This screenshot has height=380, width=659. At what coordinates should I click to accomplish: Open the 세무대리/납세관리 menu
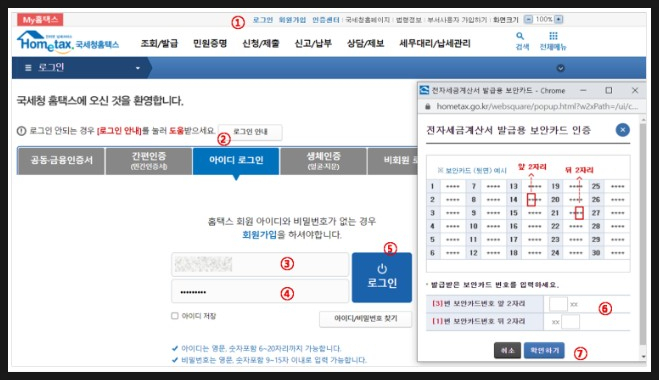pyautogui.click(x=435, y=43)
